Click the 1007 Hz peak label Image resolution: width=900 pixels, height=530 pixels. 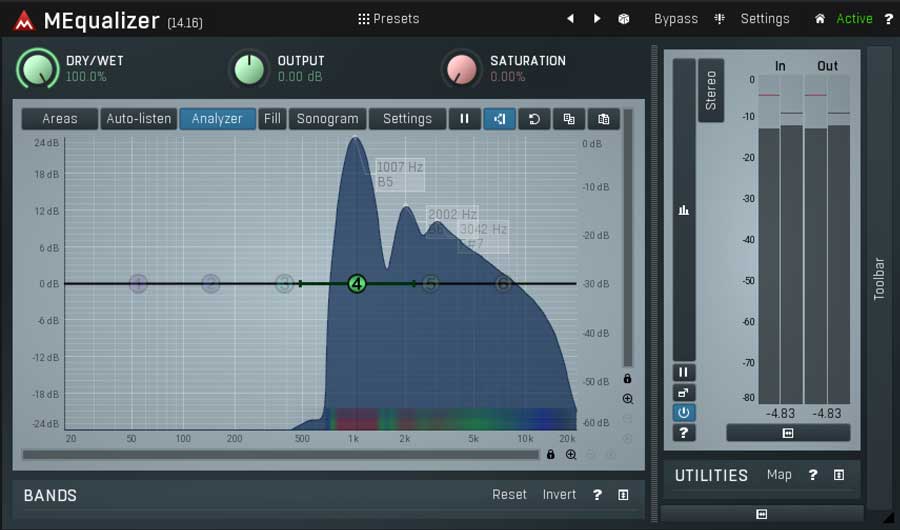[x=400, y=175]
